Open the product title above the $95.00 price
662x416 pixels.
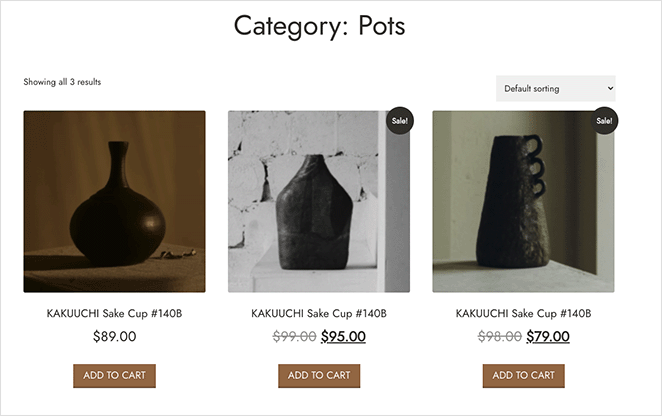[x=319, y=313]
